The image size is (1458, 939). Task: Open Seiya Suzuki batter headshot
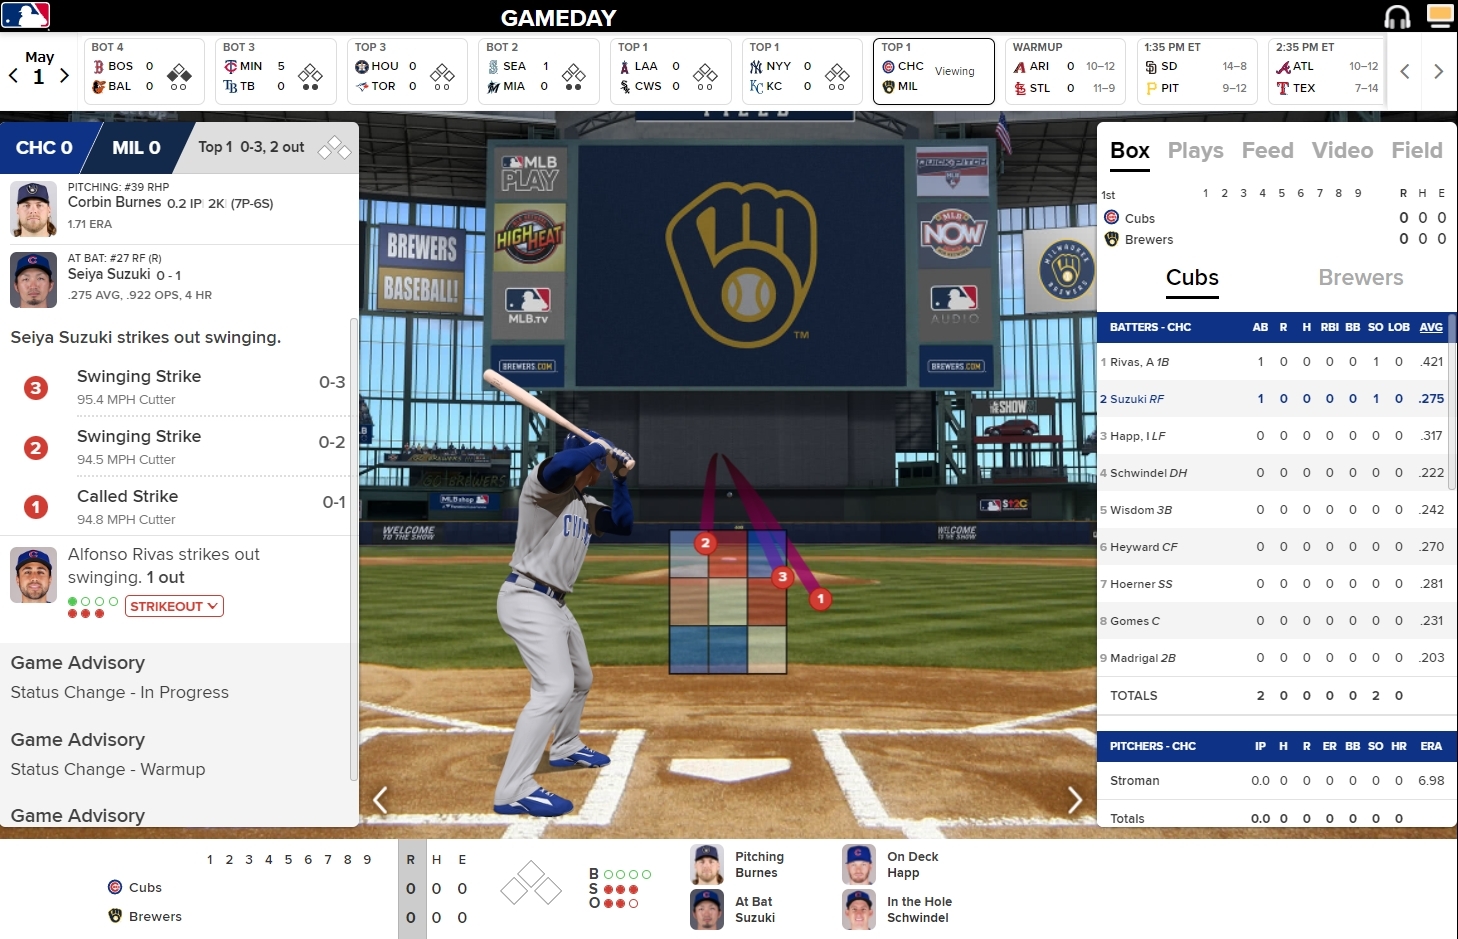point(34,280)
